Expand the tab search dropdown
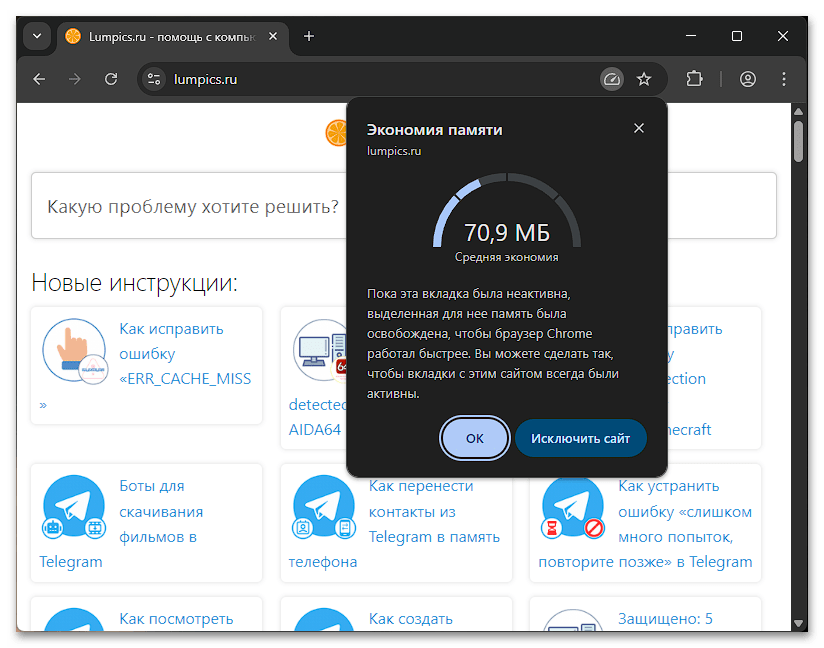Viewport: 824px width, 648px height. (x=37, y=36)
